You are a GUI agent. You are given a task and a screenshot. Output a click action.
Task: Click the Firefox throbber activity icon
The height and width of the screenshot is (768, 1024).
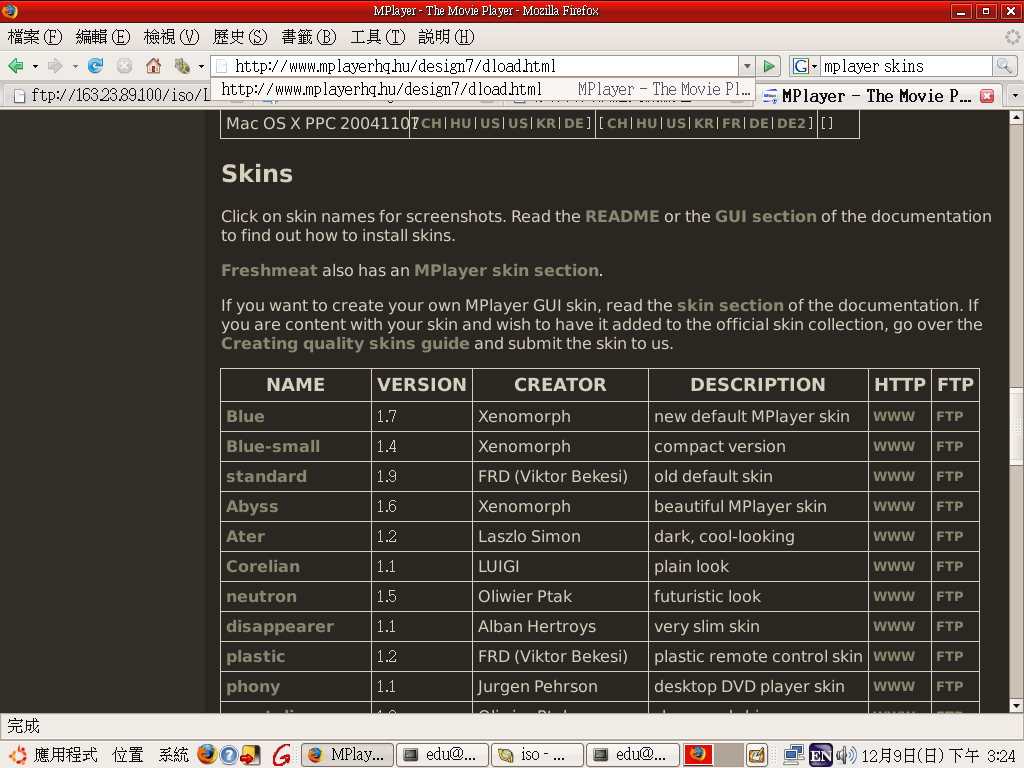click(x=1012, y=37)
